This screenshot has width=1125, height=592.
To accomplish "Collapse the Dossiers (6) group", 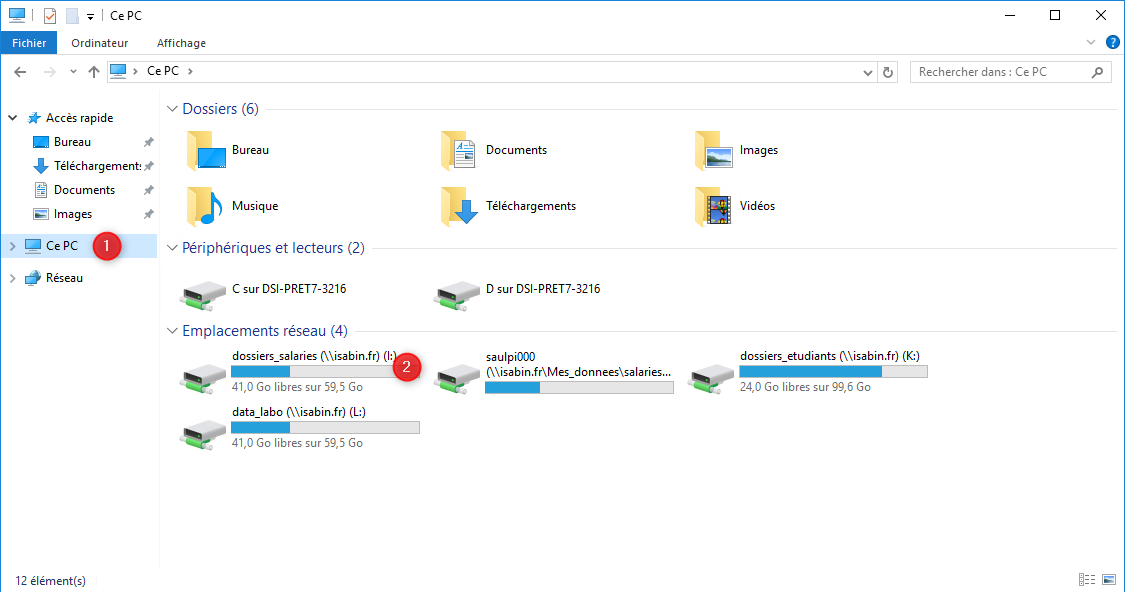I will 172,109.
